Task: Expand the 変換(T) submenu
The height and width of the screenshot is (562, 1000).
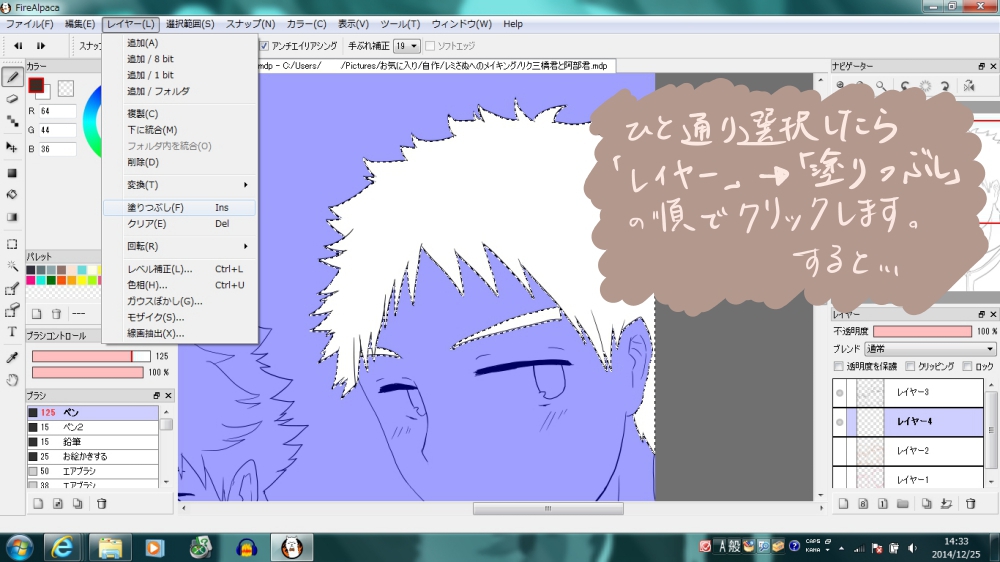Action: coord(180,185)
